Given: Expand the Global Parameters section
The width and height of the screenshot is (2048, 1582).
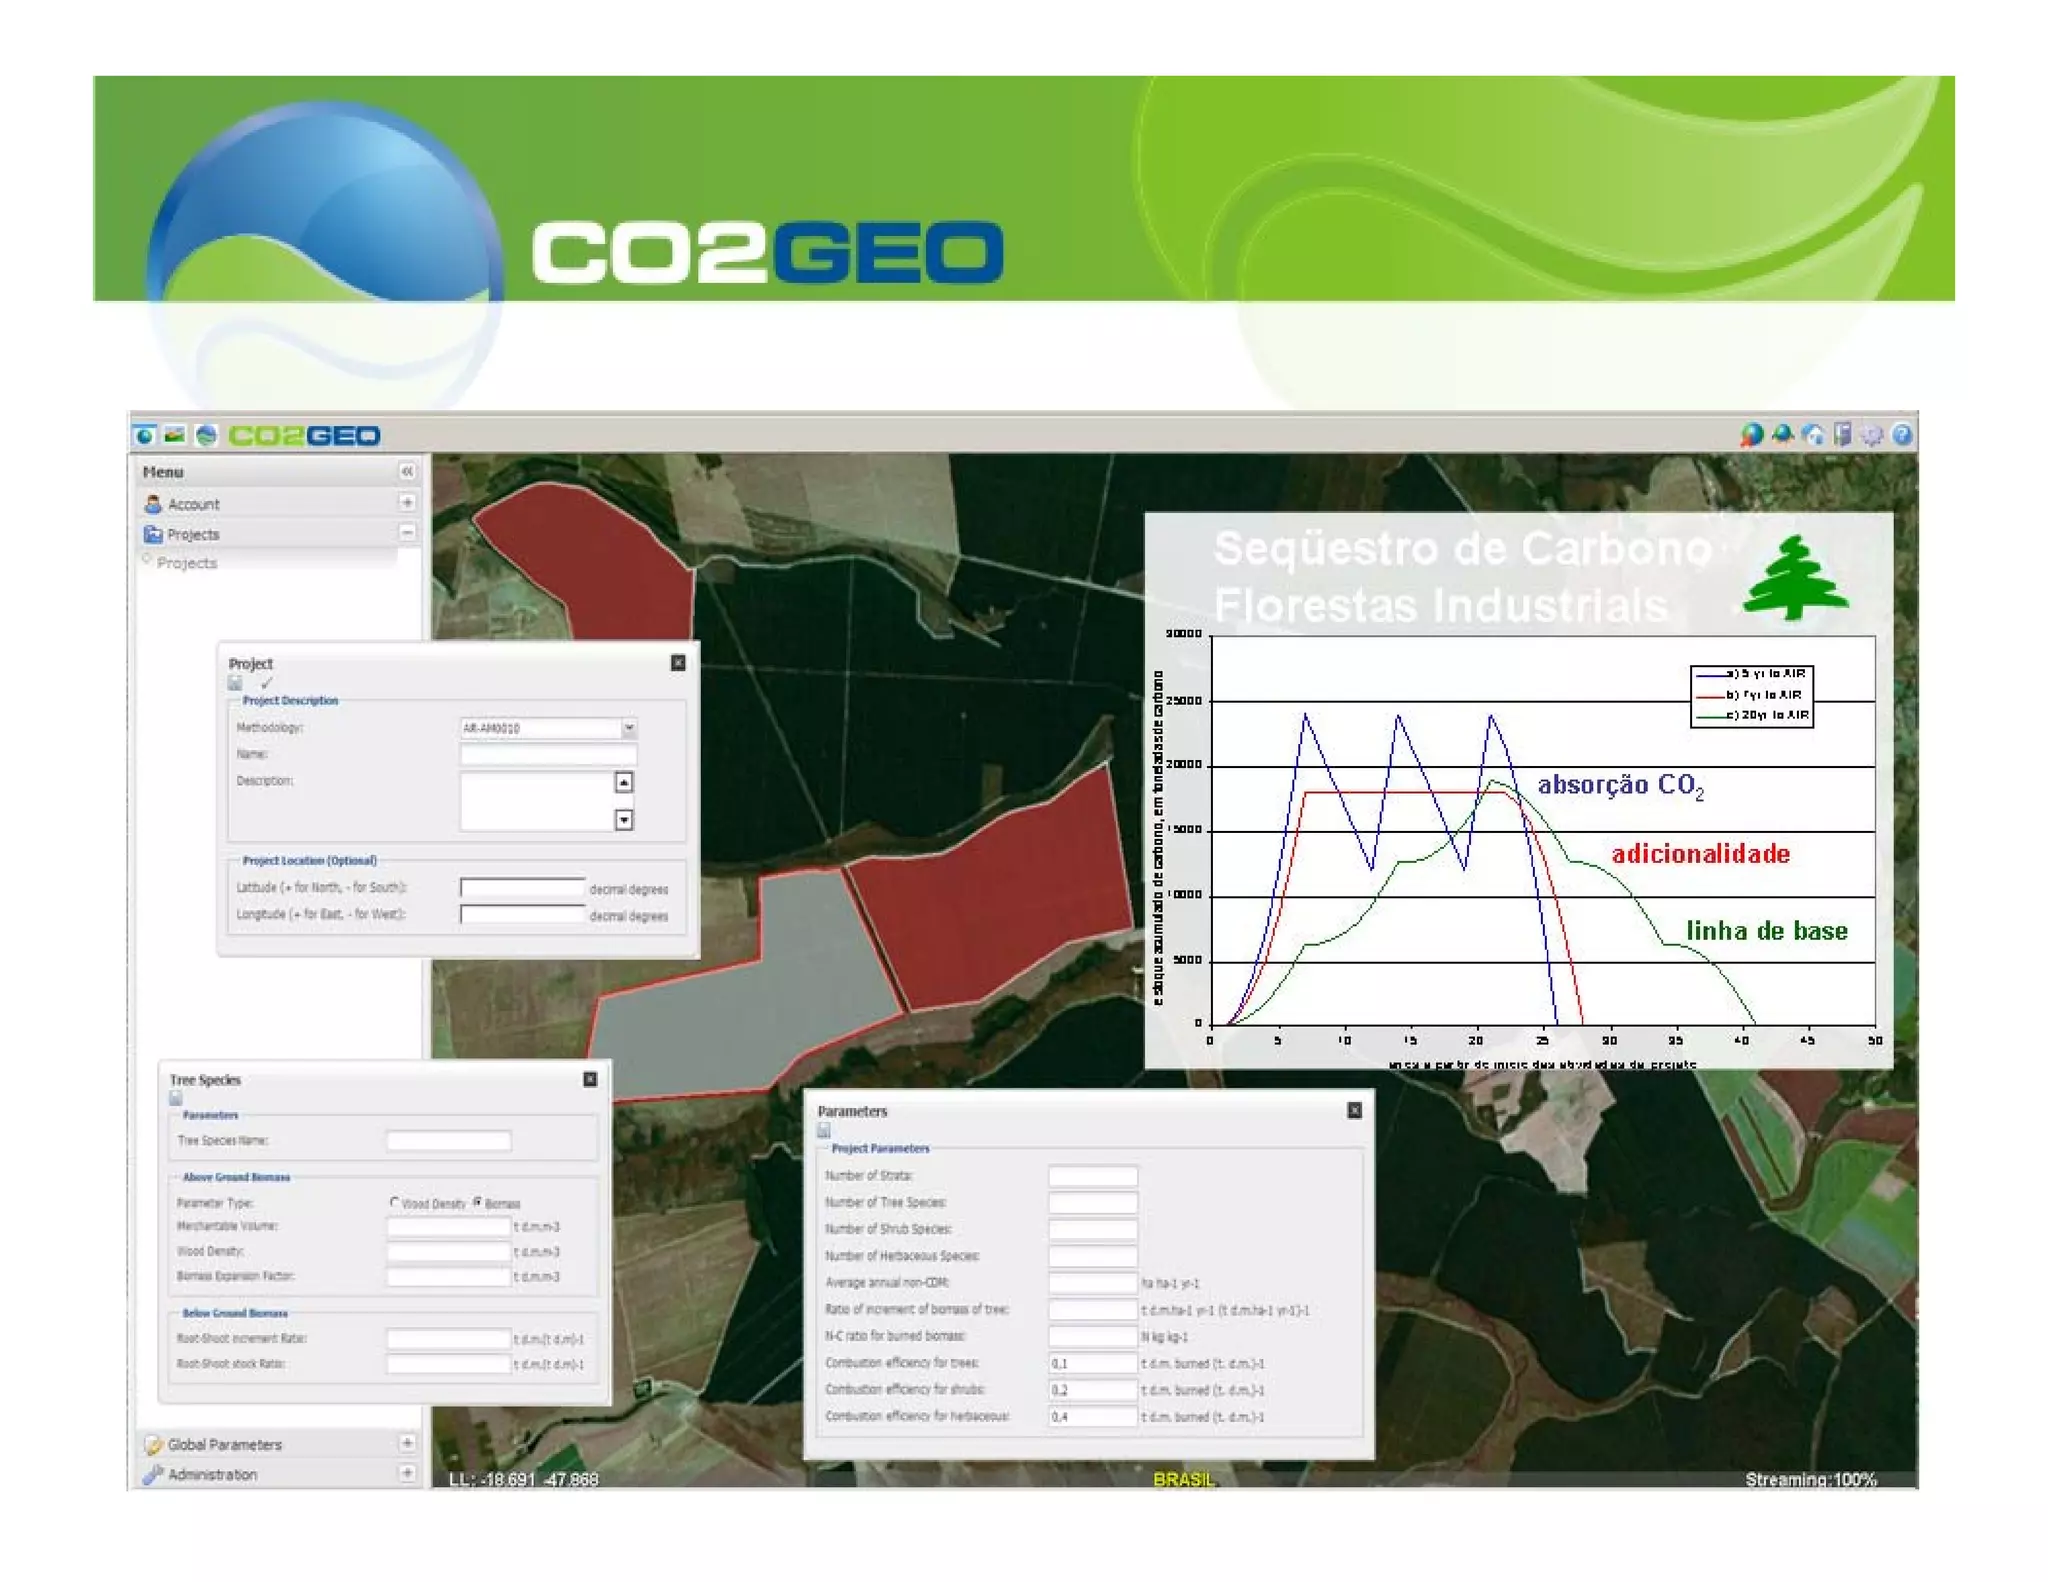Looking at the screenshot, I should 407,1443.
